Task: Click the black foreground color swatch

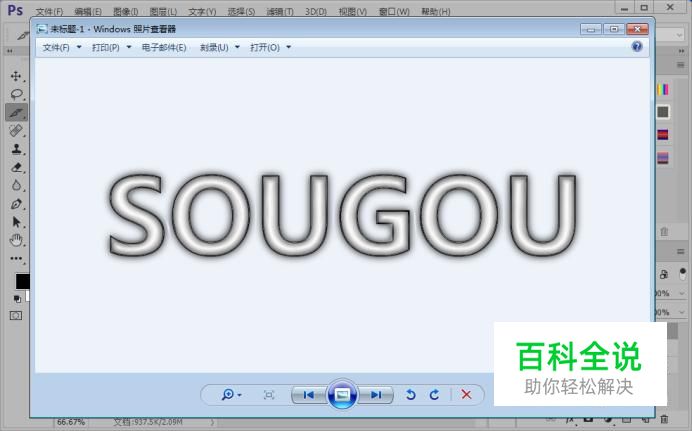Action: 23,281
